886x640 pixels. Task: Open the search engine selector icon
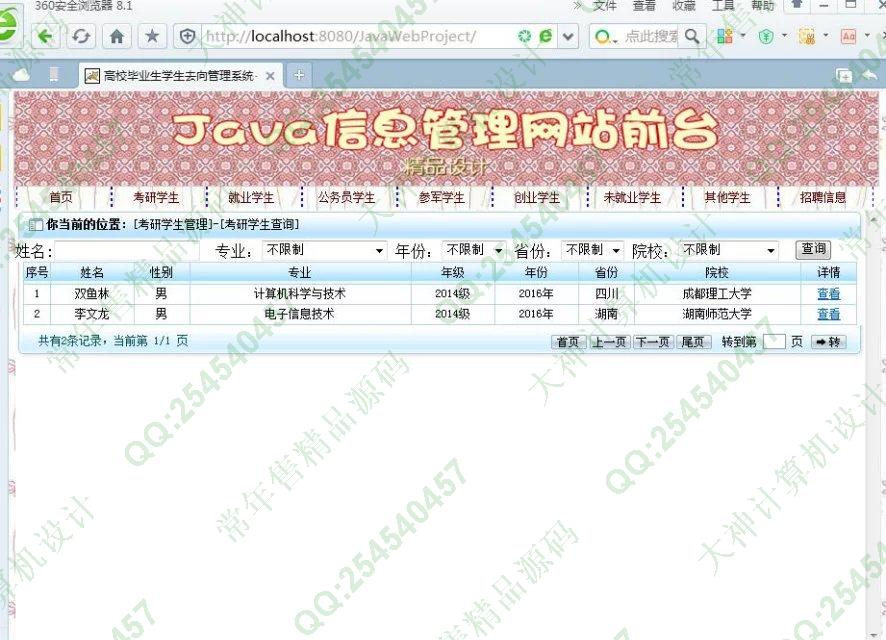coord(603,37)
